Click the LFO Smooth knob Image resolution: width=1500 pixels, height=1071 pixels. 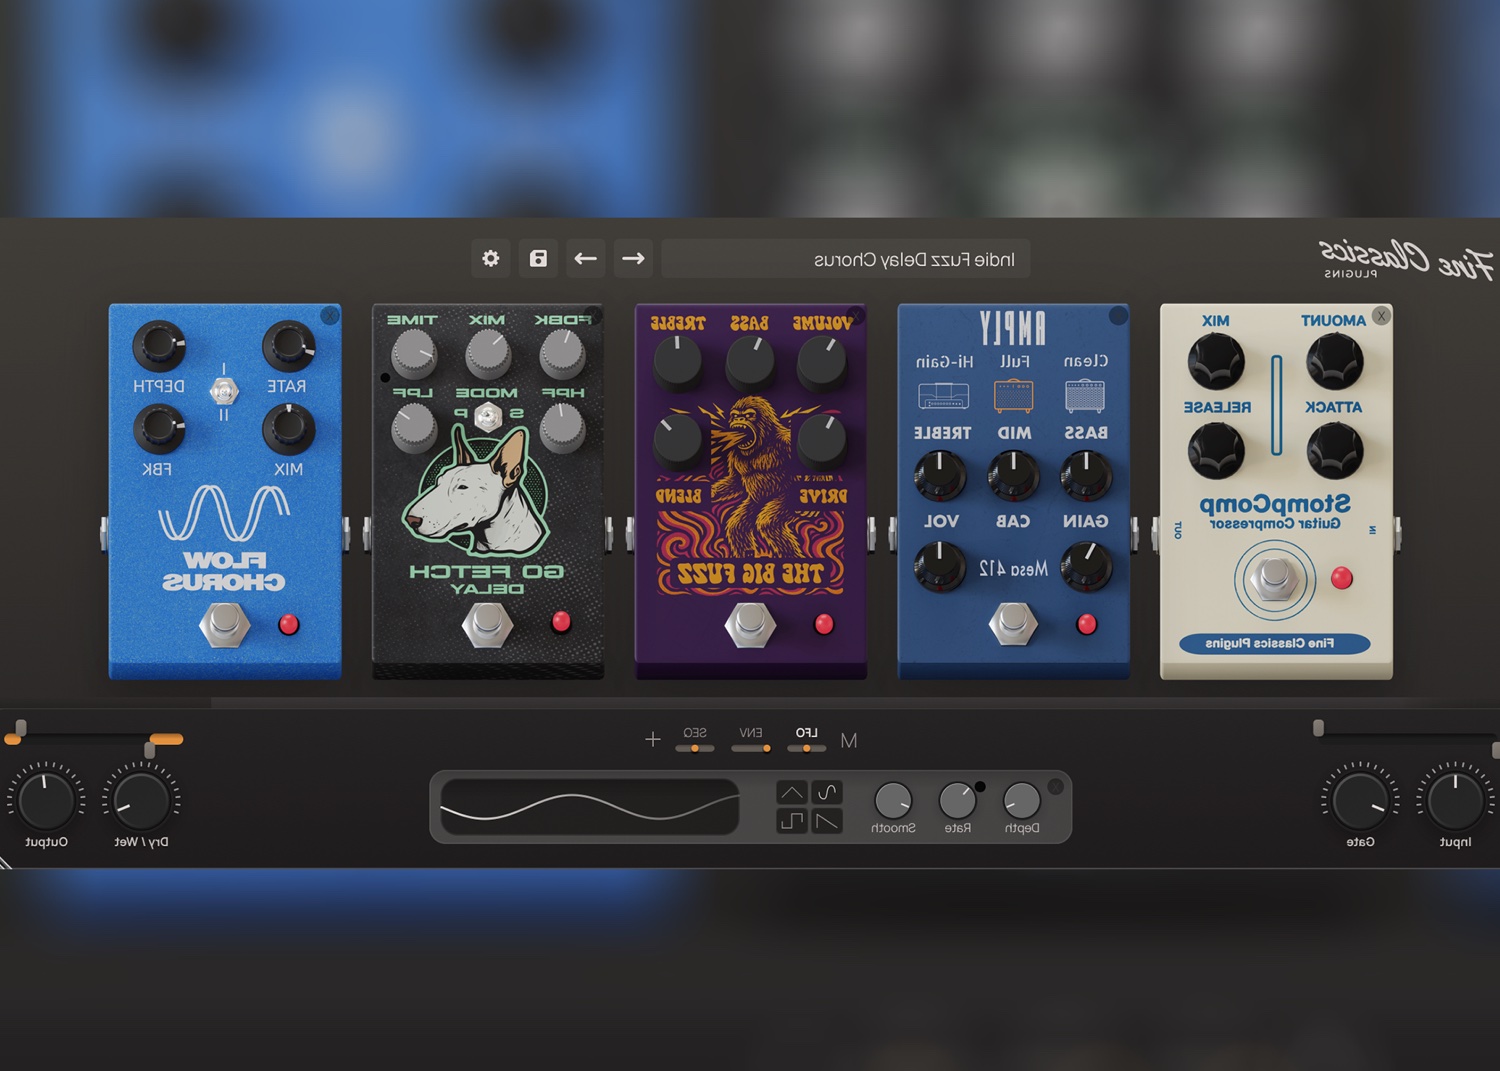point(893,800)
